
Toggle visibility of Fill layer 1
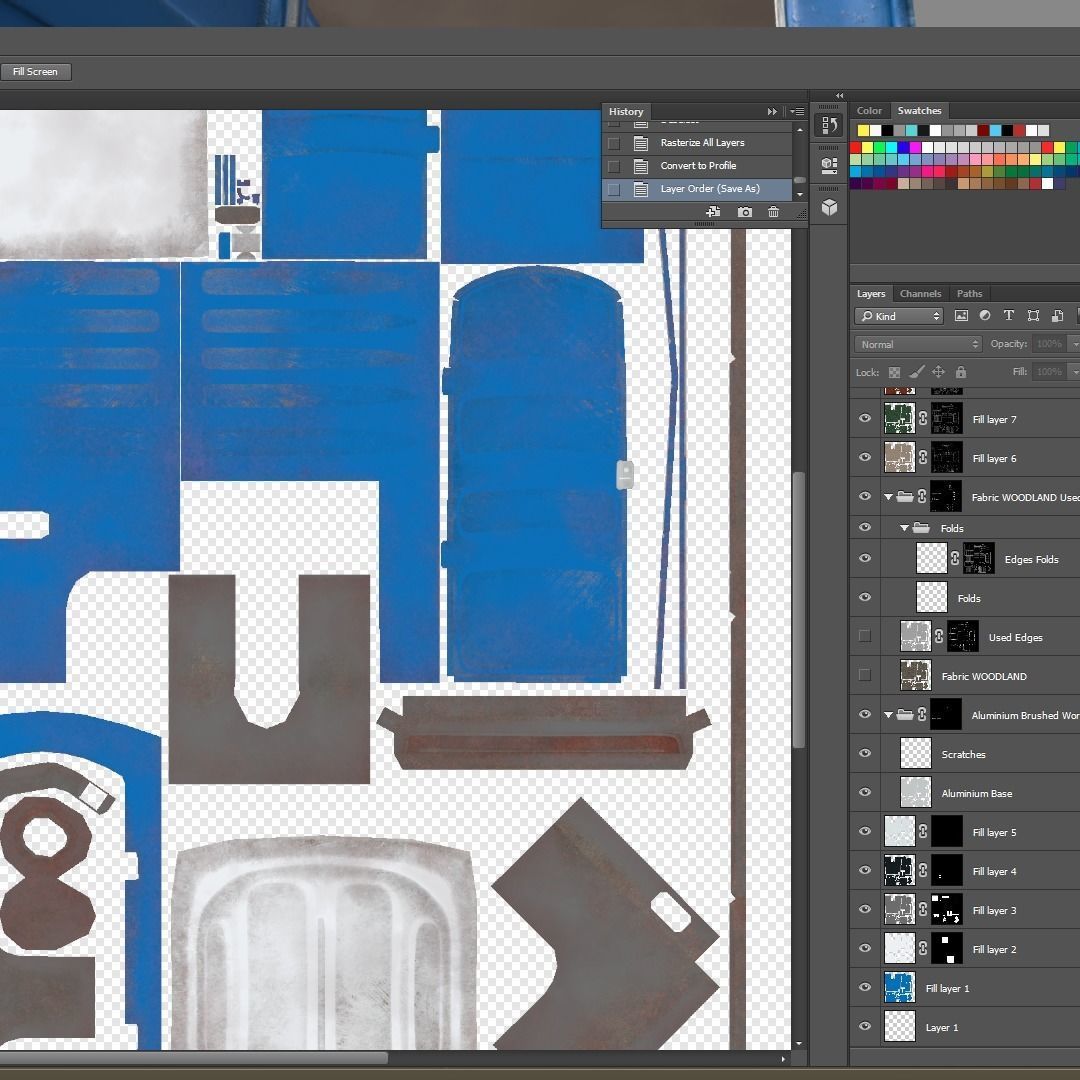pos(865,987)
